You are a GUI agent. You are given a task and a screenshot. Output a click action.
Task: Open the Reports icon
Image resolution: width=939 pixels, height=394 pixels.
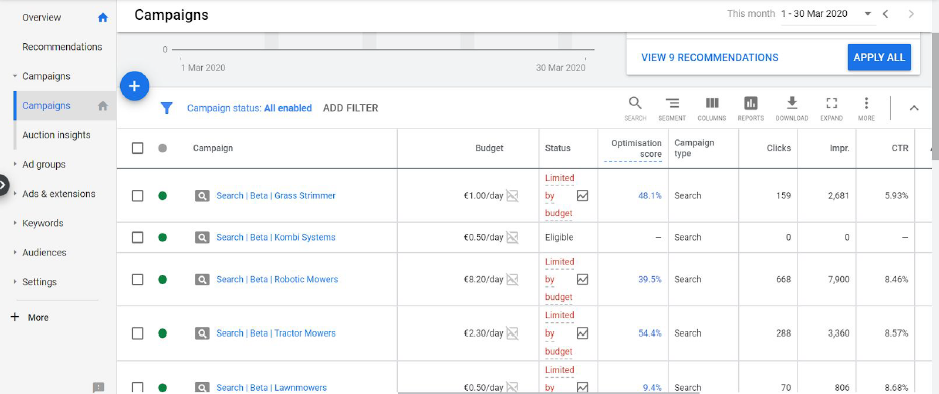tap(750, 109)
